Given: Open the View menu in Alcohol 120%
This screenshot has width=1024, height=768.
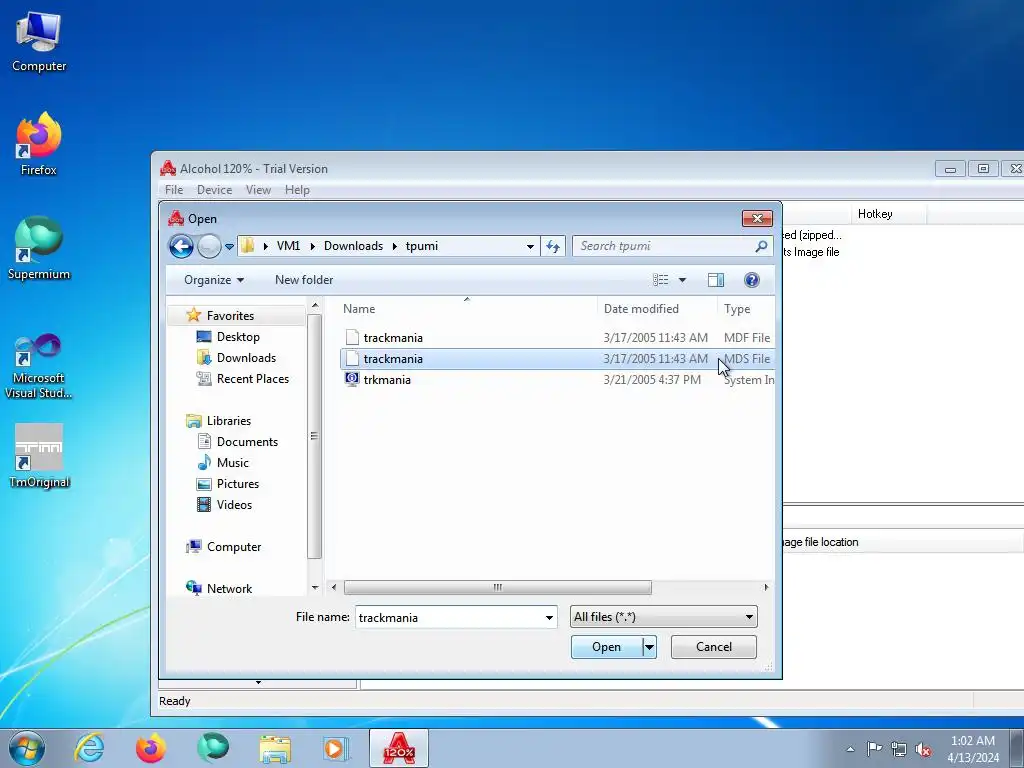Looking at the screenshot, I should [x=258, y=190].
